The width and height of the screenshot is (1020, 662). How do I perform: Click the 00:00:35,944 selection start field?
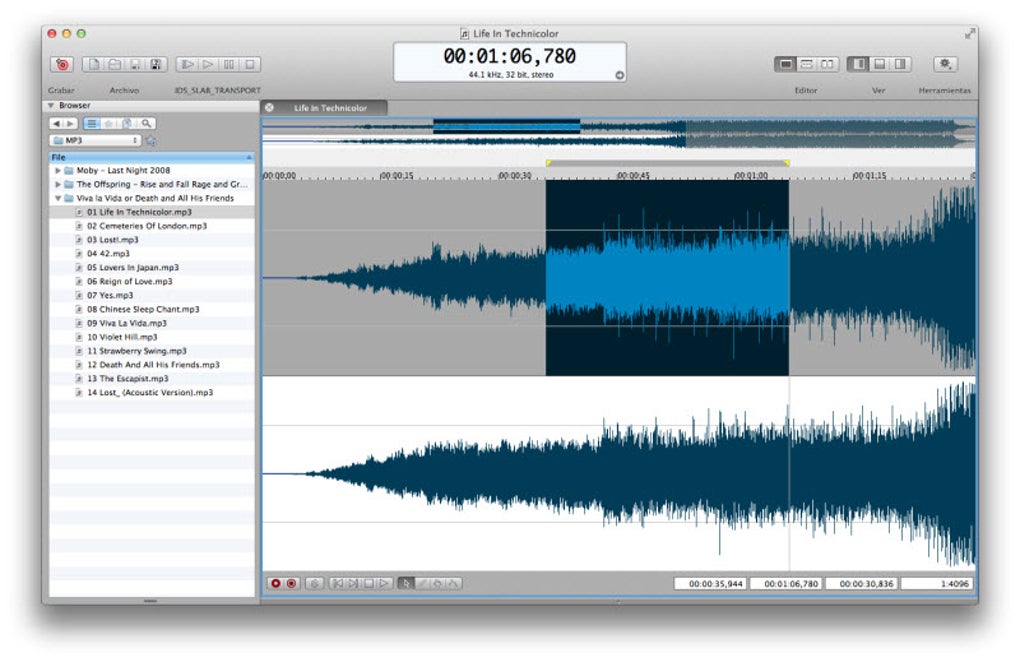(x=710, y=583)
